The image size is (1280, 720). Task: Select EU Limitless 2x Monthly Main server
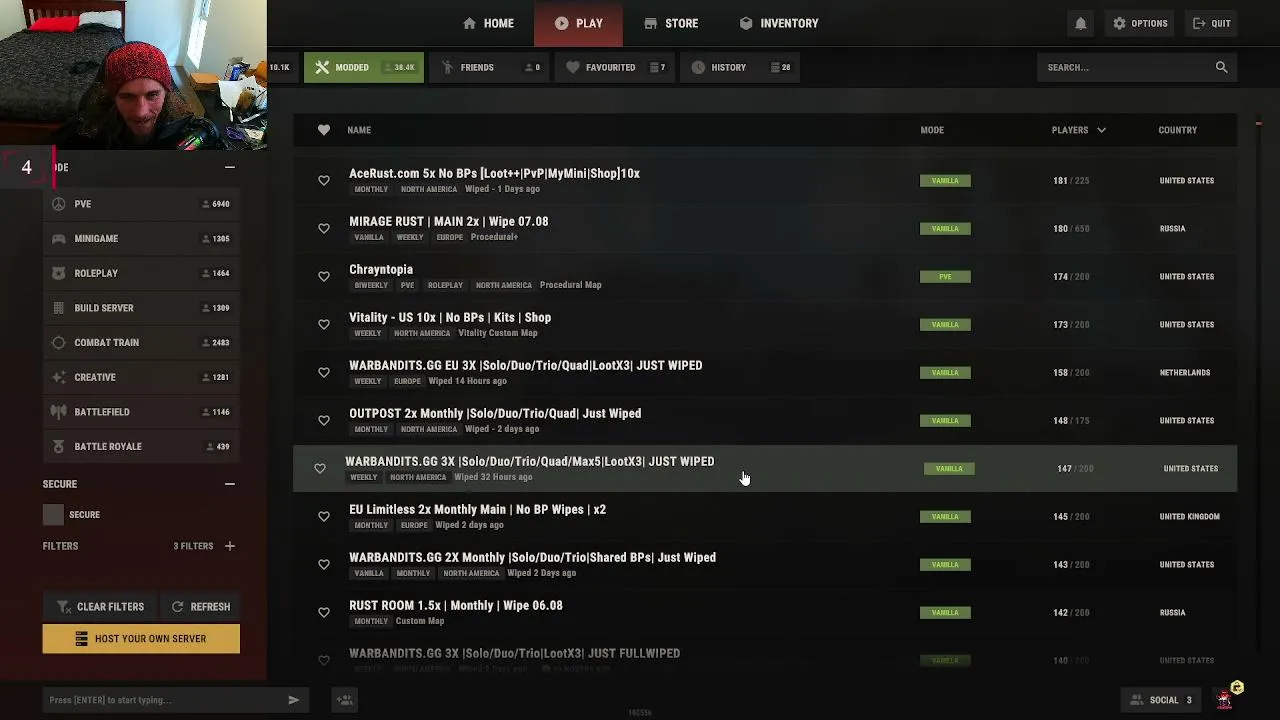click(477, 510)
